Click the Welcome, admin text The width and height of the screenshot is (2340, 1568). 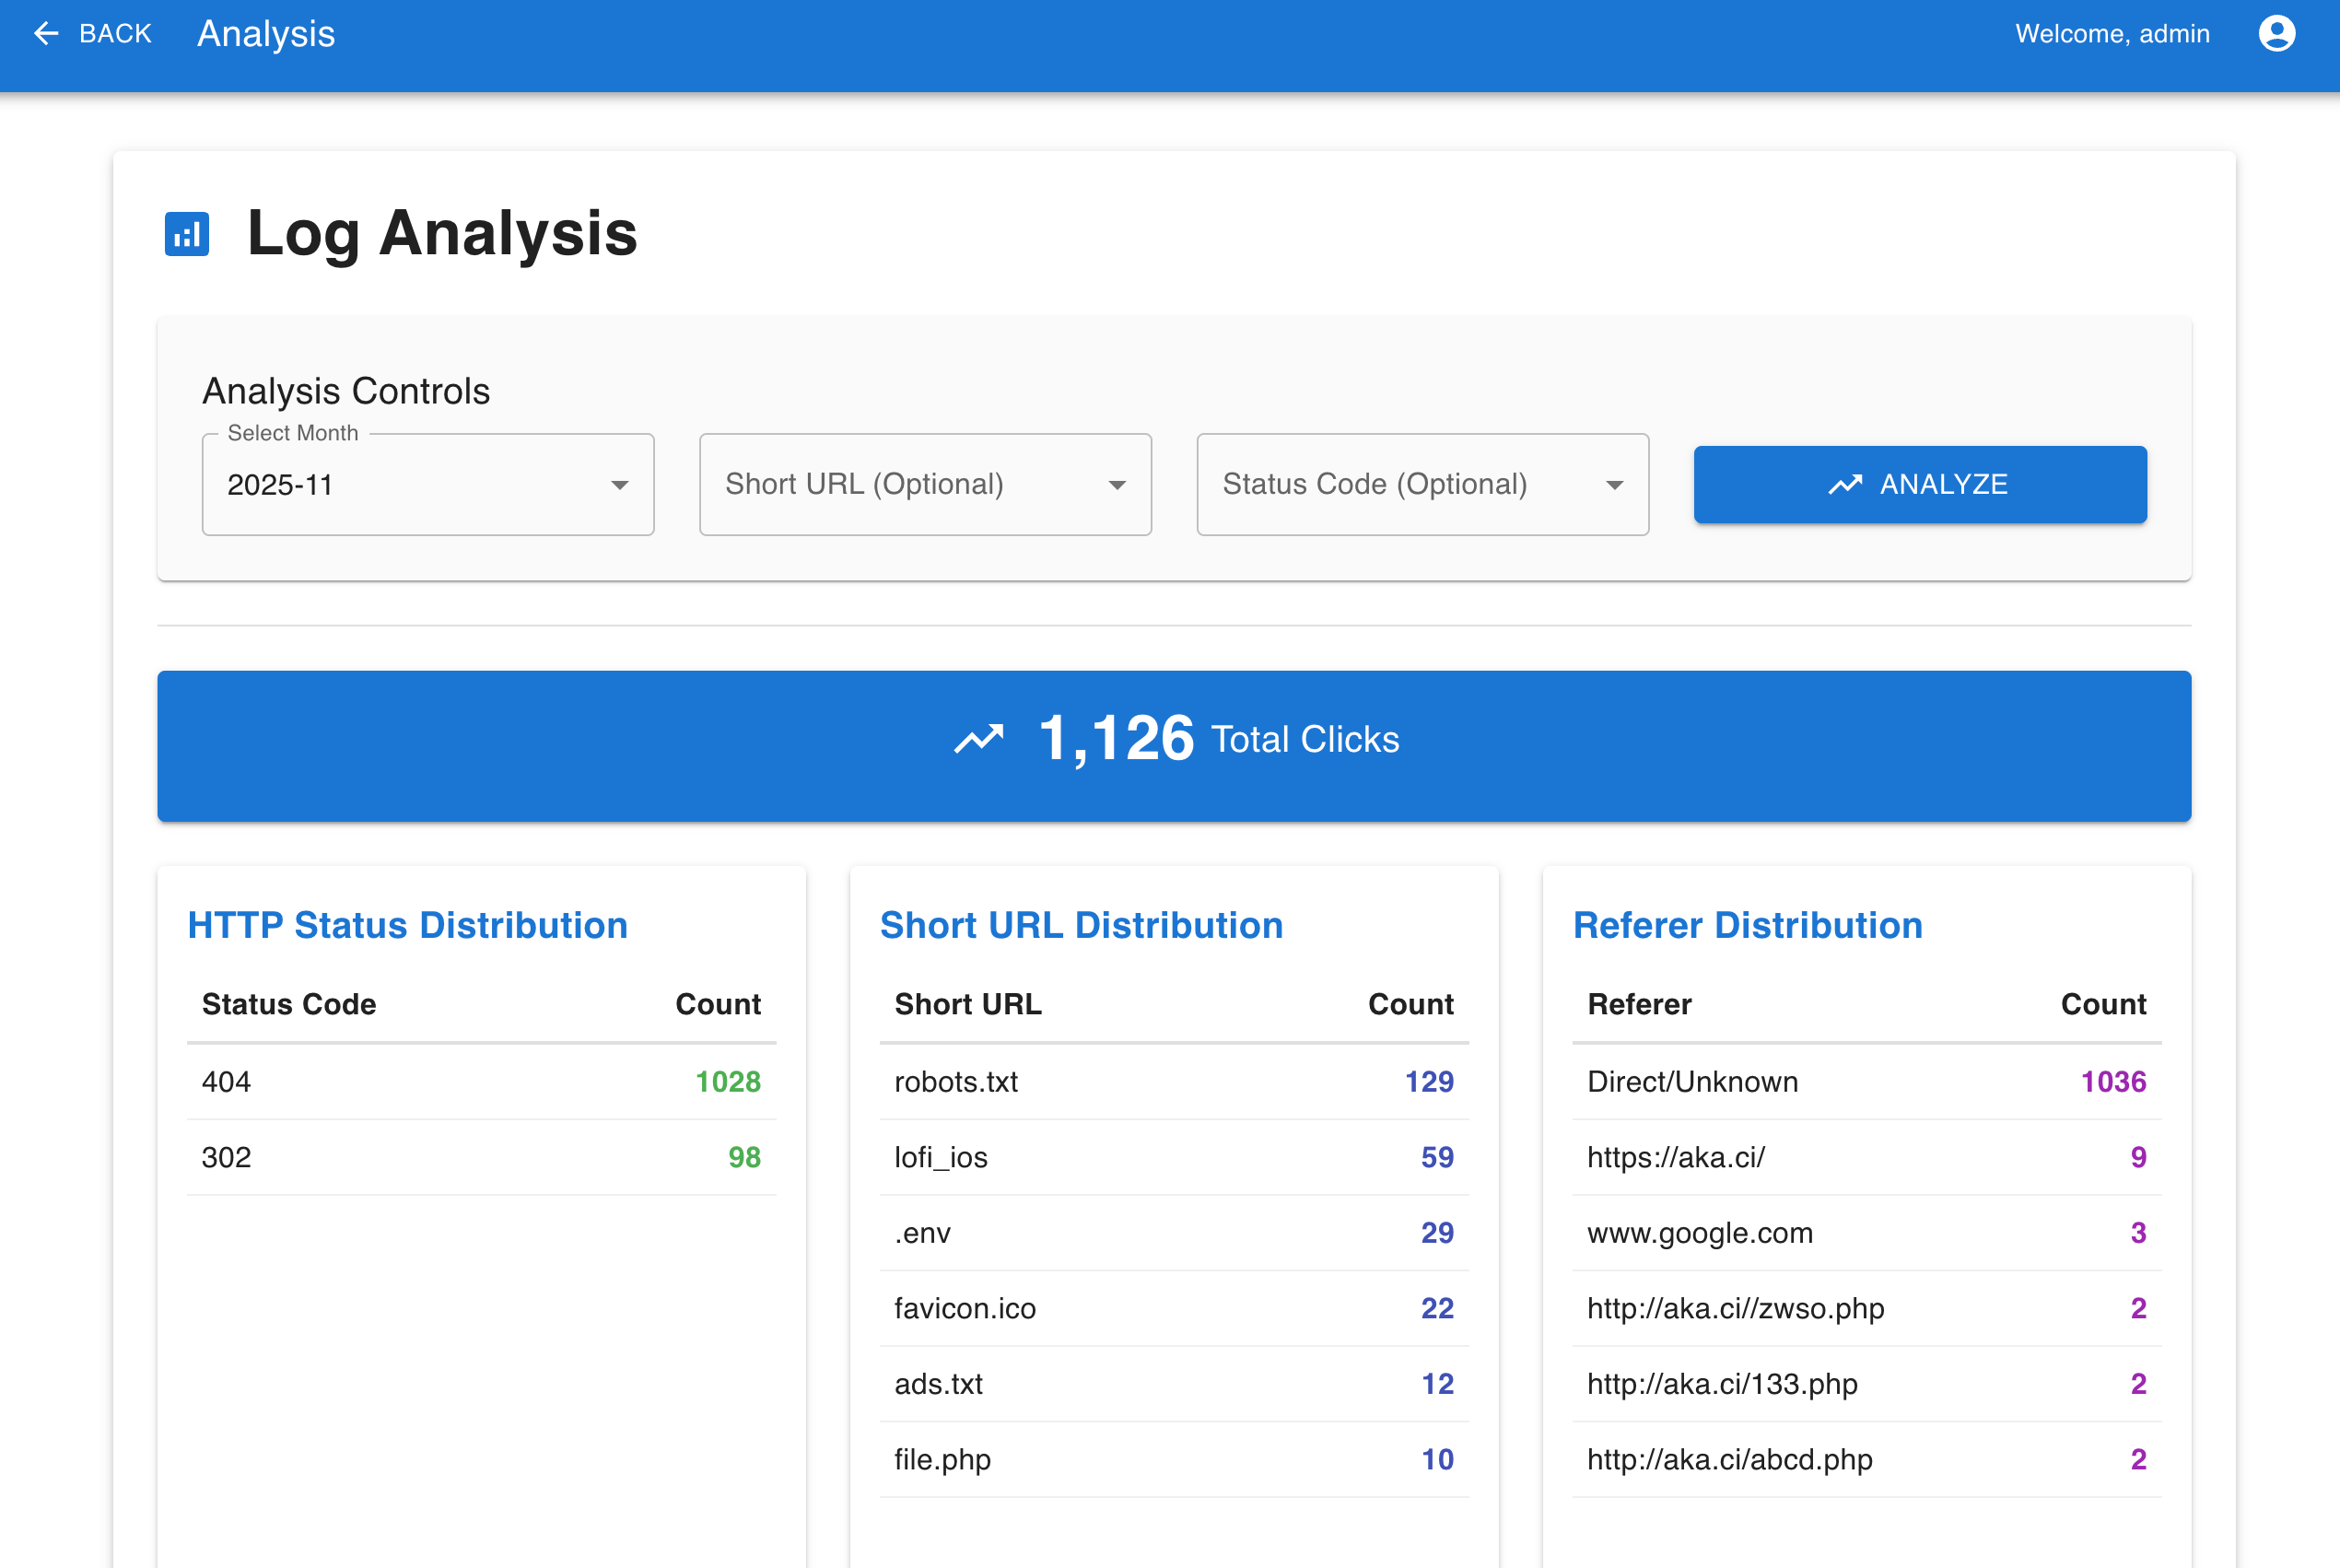point(2111,34)
